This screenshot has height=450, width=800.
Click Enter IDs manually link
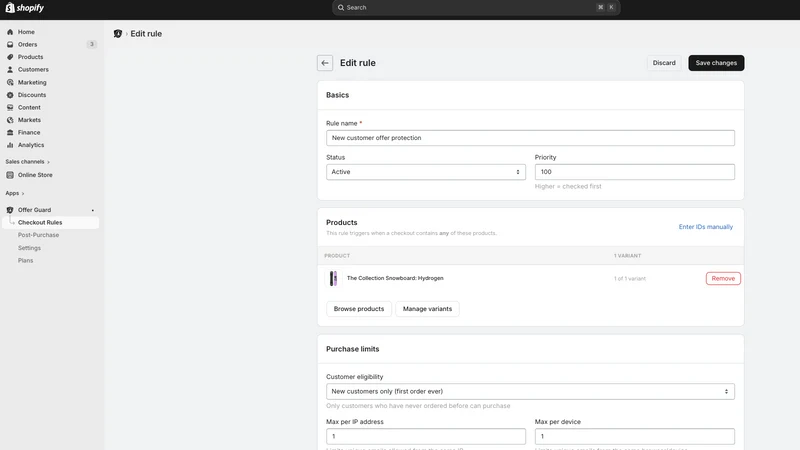(706, 227)
